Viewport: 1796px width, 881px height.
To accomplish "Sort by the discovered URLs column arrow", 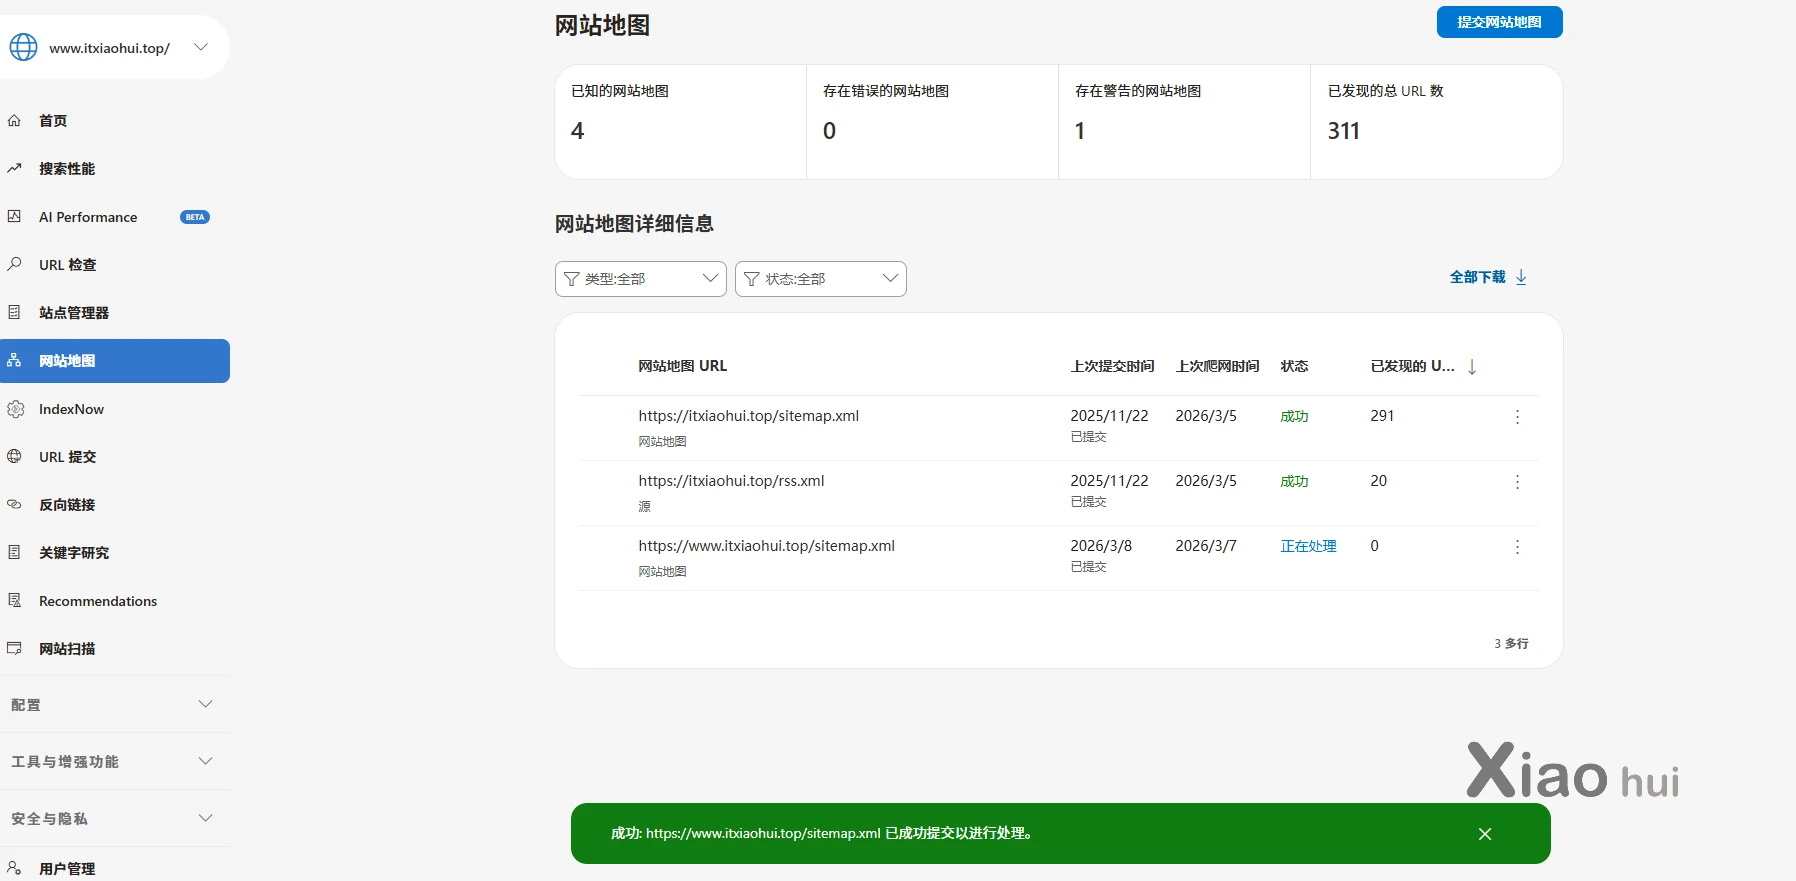I will [x=1472, y=367].
